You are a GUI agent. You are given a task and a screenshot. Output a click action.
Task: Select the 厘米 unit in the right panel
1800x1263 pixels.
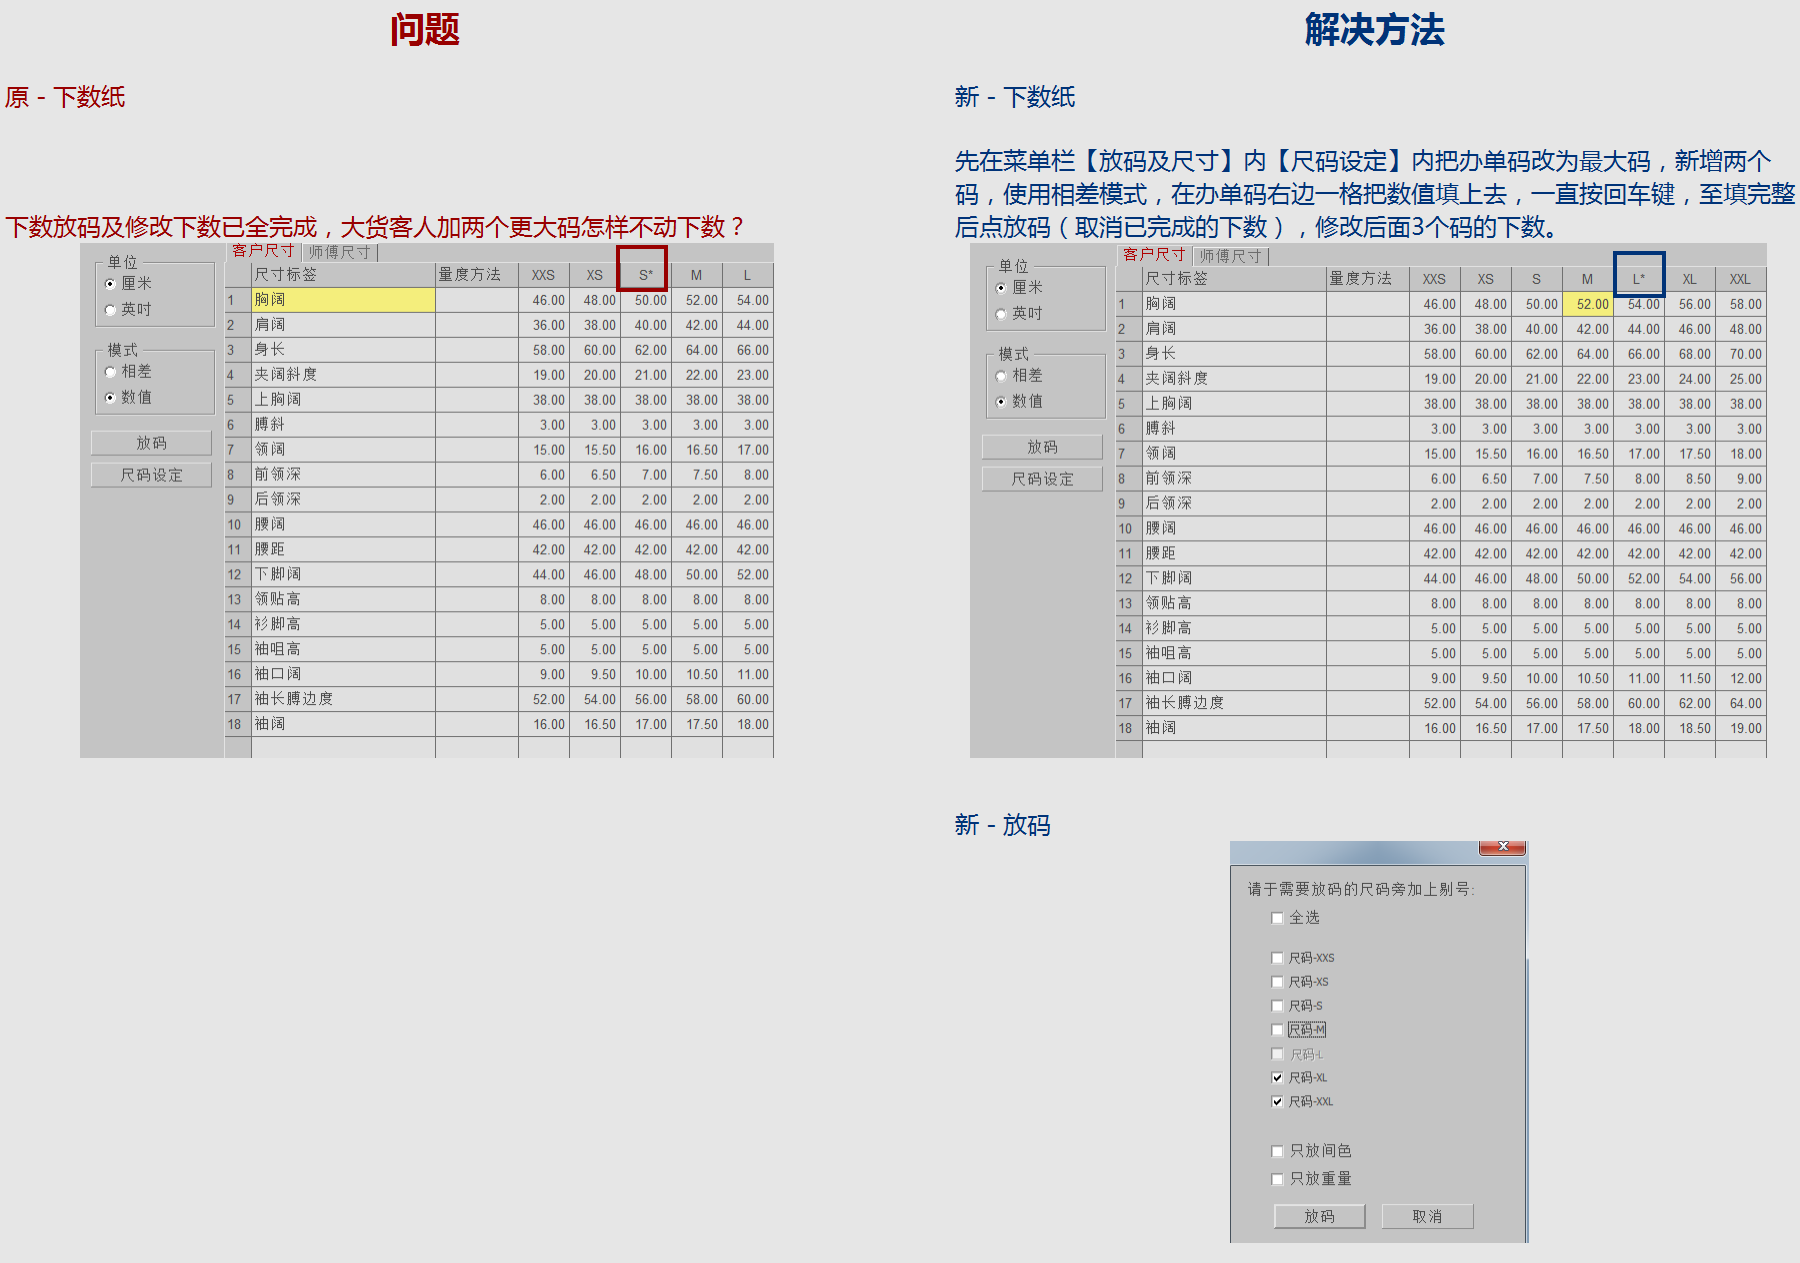click(x=1001, y=287)
